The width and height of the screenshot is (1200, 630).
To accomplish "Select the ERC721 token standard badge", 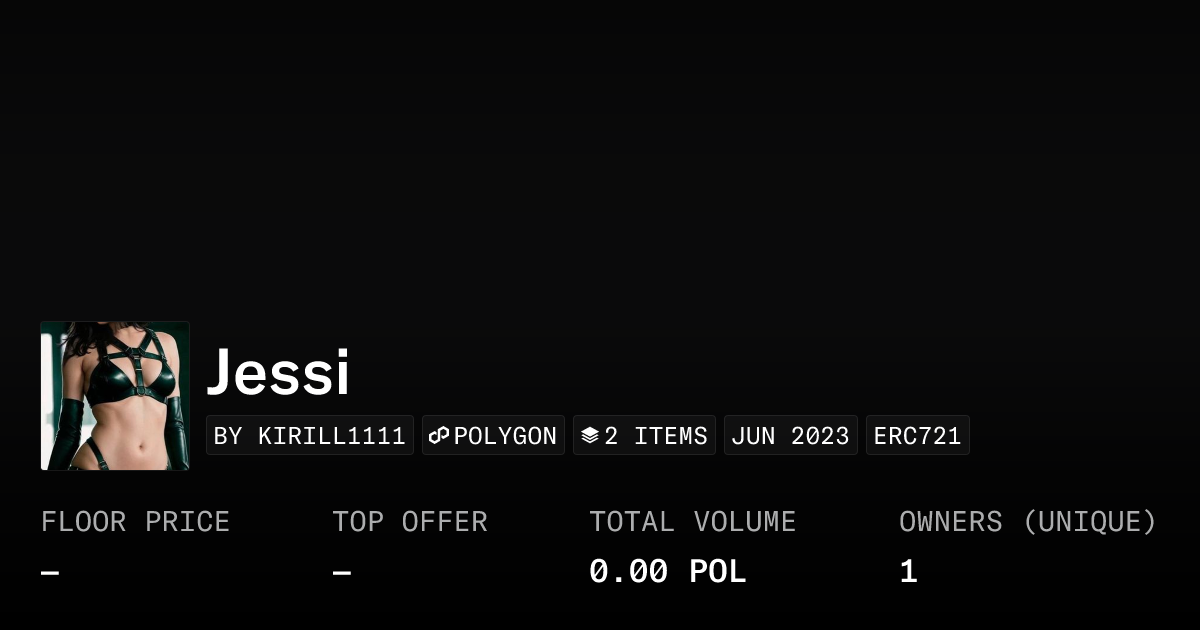I will click(x=917, y=435).
